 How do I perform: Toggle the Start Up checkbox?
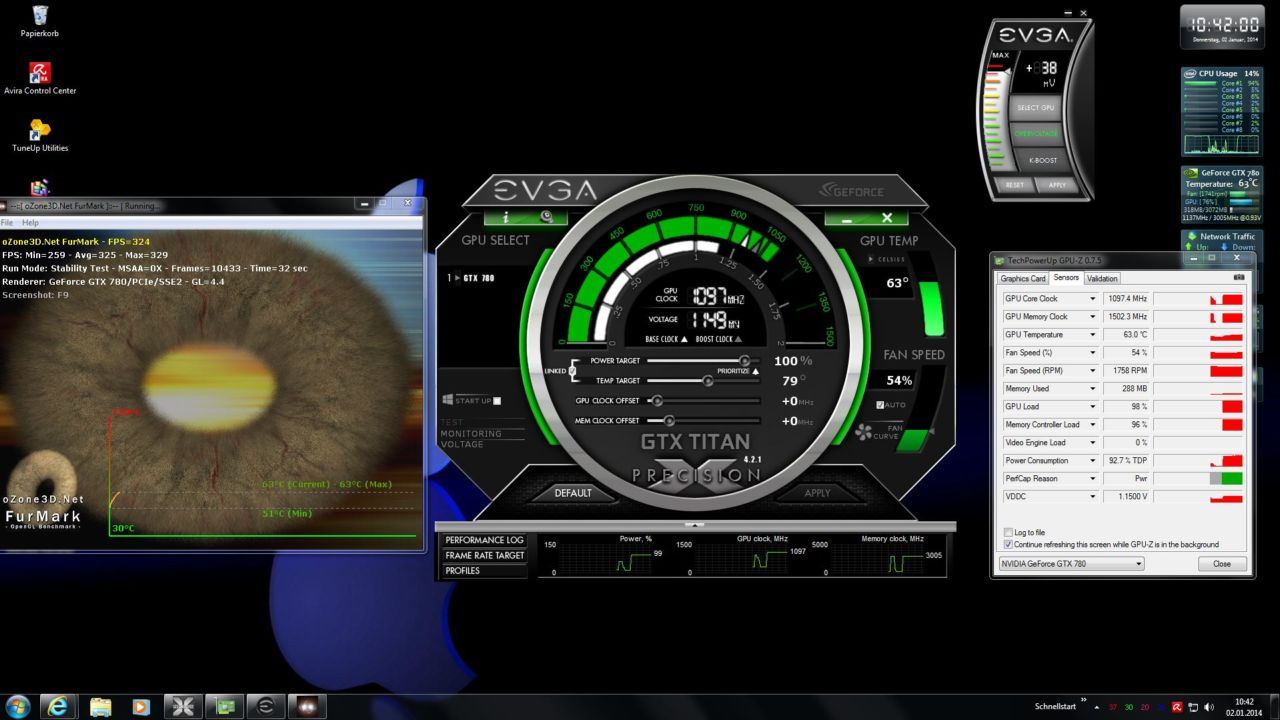497,401
